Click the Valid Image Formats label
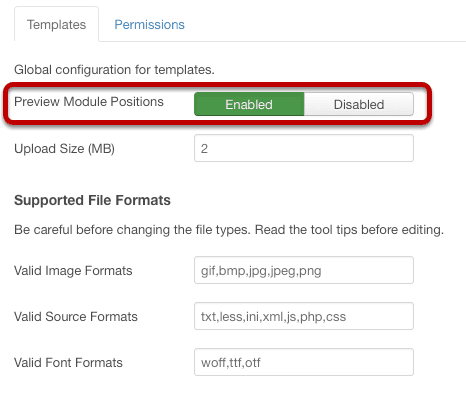This screenshot has height=400, width=466. tap(73, 271)
